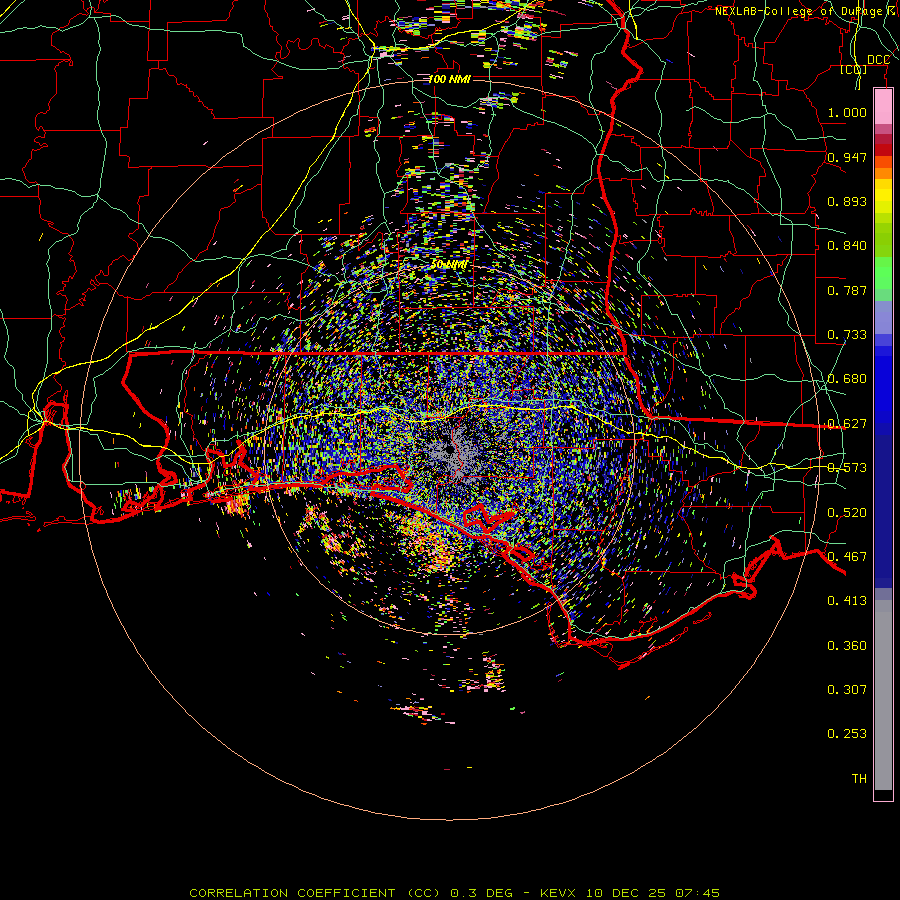Click the 50 NMI range ring label
This screenshot has height=900, width=900.
pos(449,265)
